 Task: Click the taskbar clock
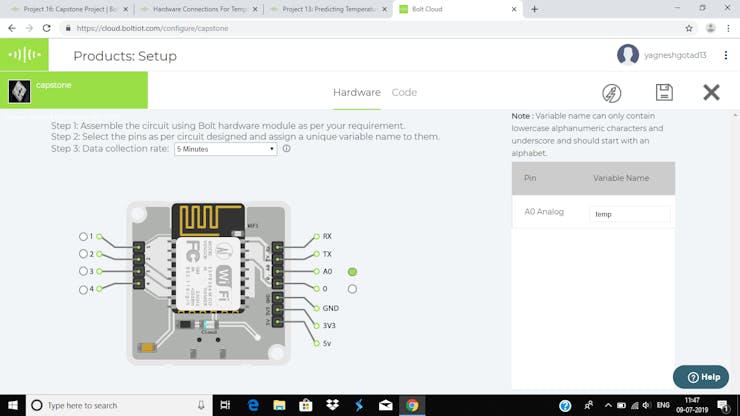pos(692,405)
